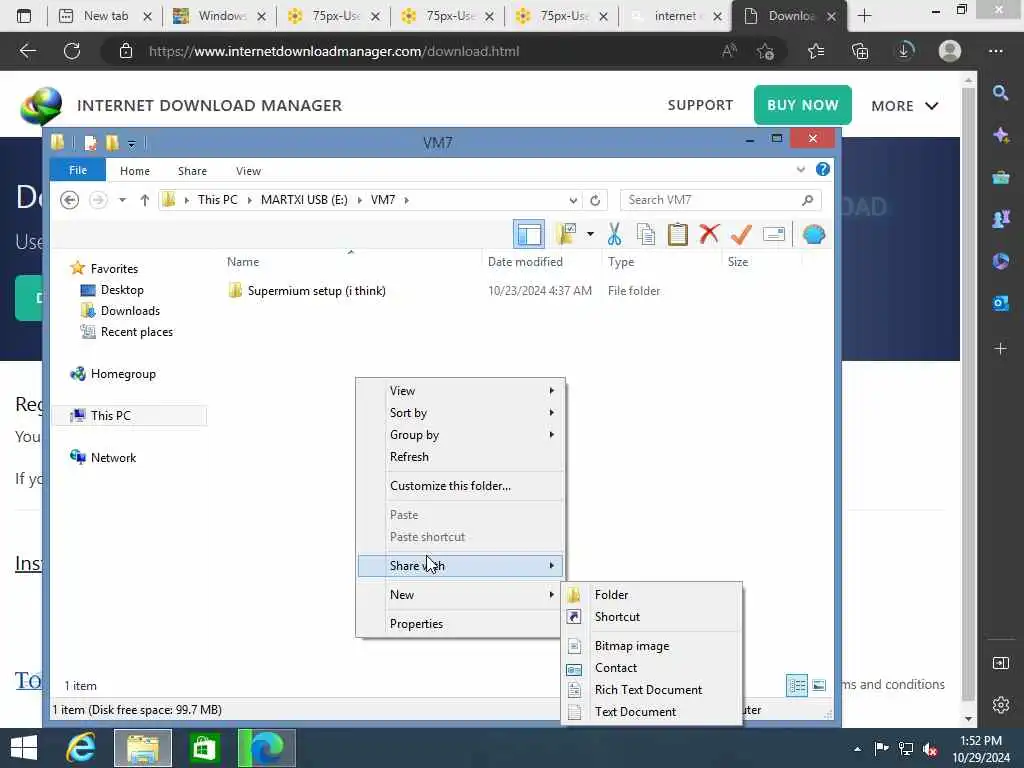The width and height of the screenshot is (1024, 768).
Task: Refresh the VM7 folder via address bar button
Action: (x=595, y=200)
